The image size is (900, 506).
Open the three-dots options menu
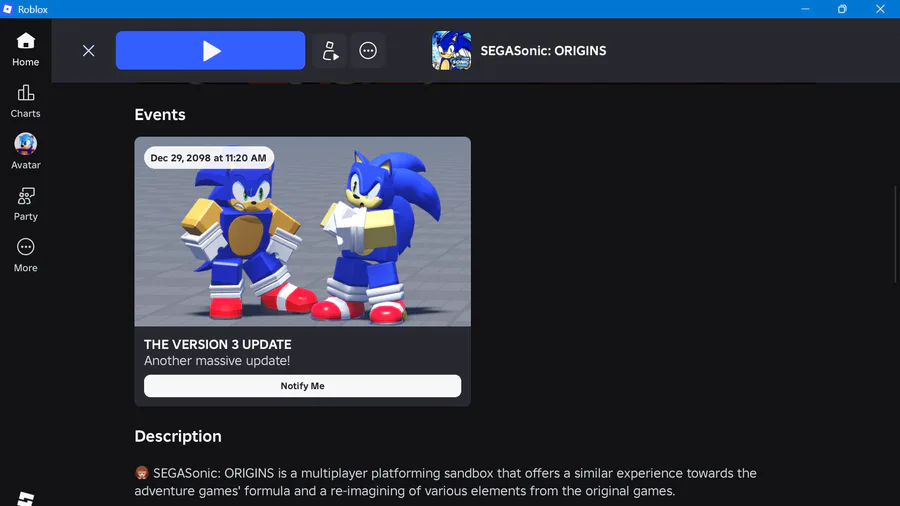(x=368, y=50)
